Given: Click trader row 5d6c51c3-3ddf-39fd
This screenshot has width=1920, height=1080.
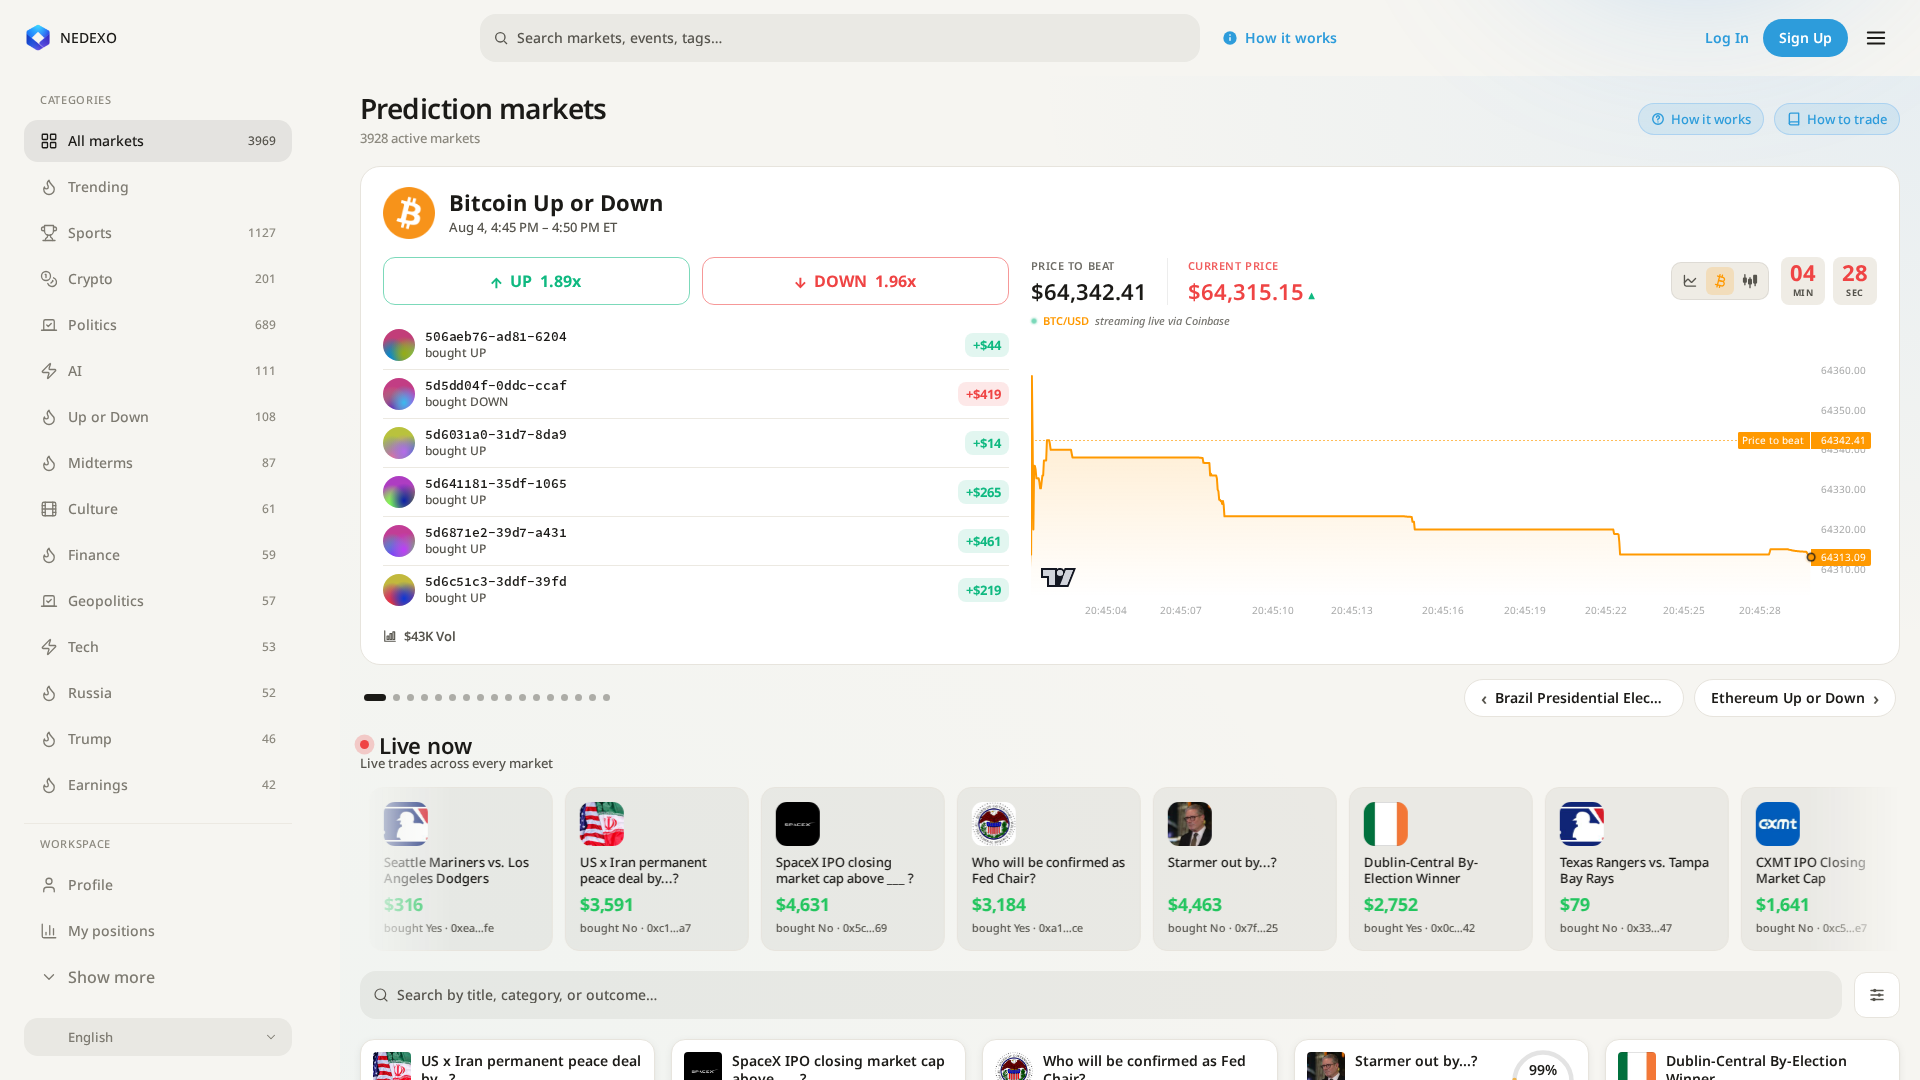Looking at the screenshot, I should click(696, 590).
